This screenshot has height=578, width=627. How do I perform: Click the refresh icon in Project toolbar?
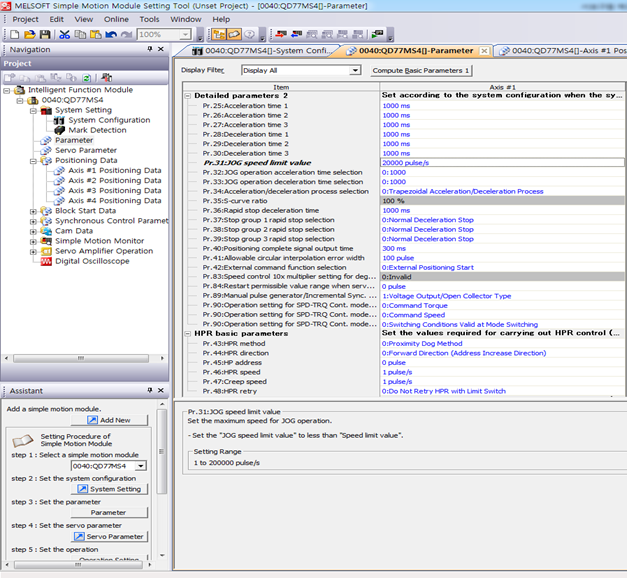click(x=86, y=78)
